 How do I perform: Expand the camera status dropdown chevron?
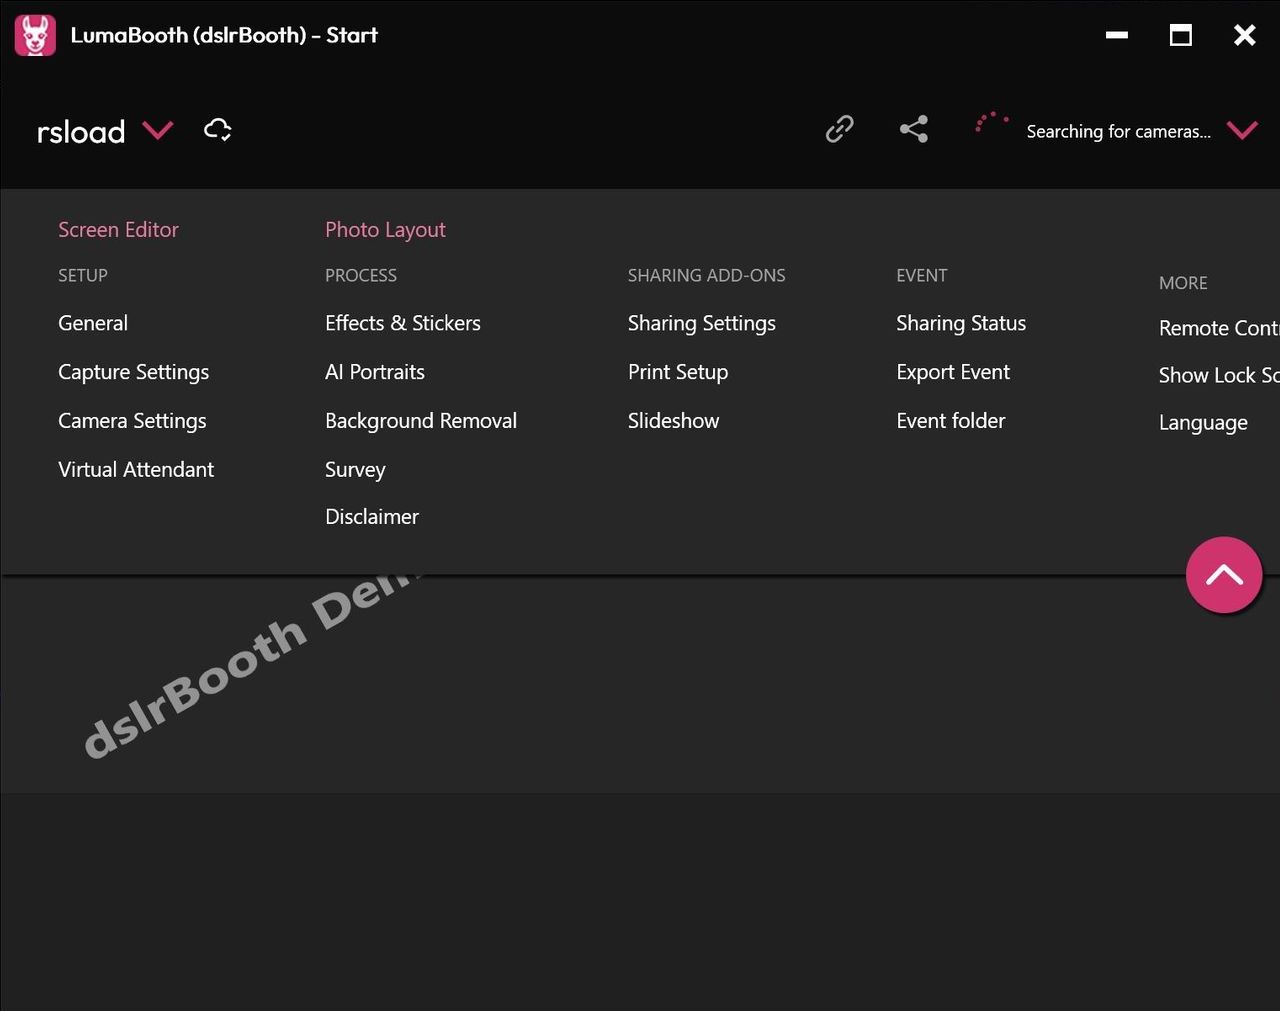click(x=1242, y=130)
